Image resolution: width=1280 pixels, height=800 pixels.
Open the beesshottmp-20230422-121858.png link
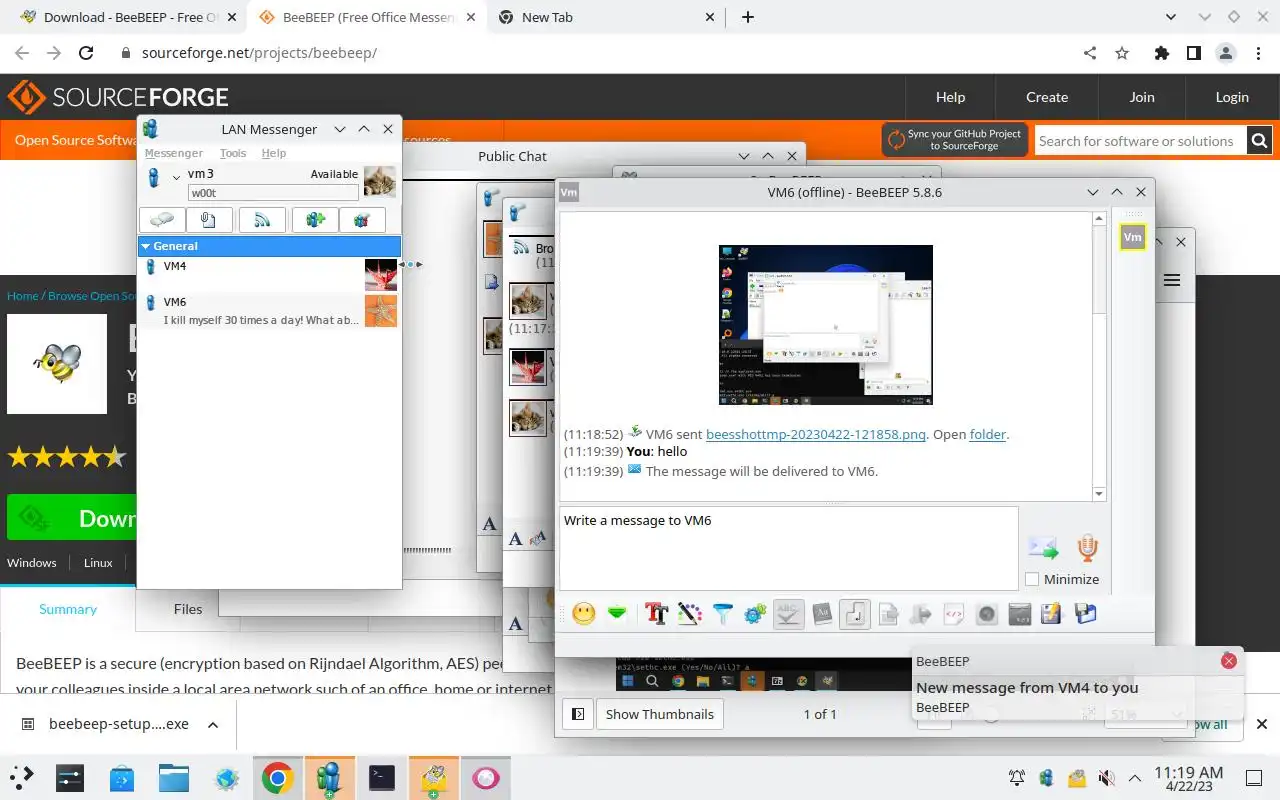pyautogui.click(x=816, y=435)
